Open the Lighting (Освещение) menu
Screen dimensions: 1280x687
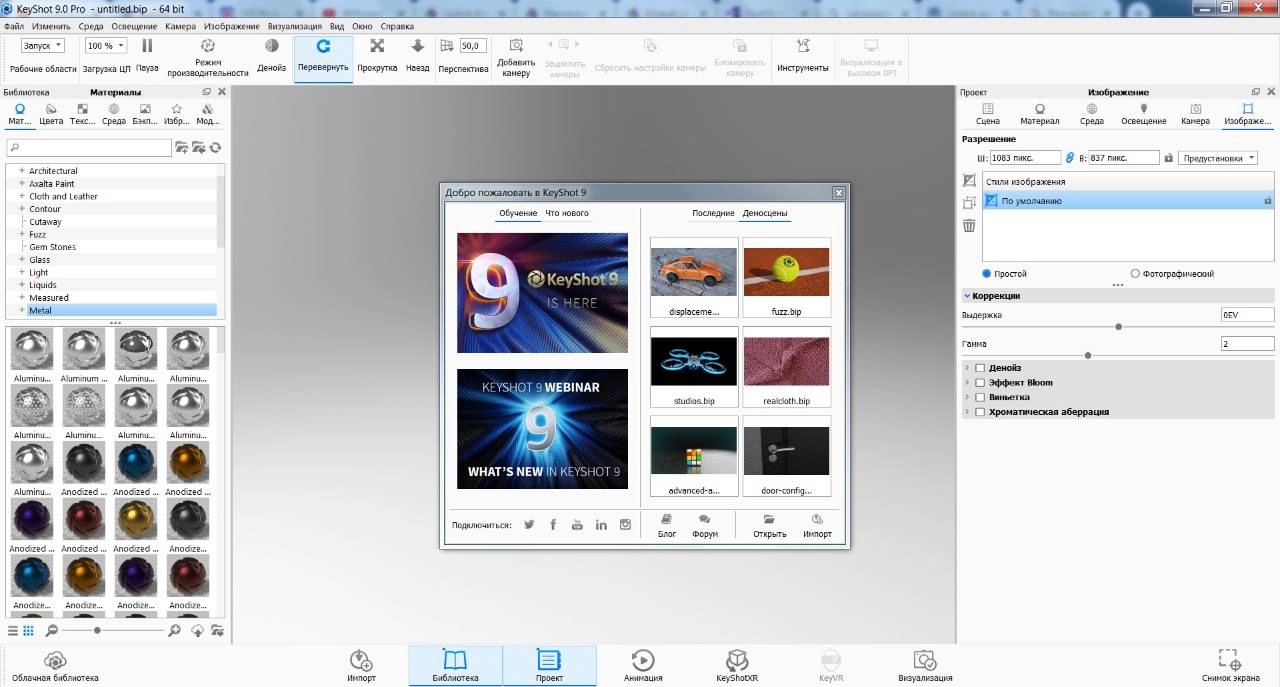134,26
